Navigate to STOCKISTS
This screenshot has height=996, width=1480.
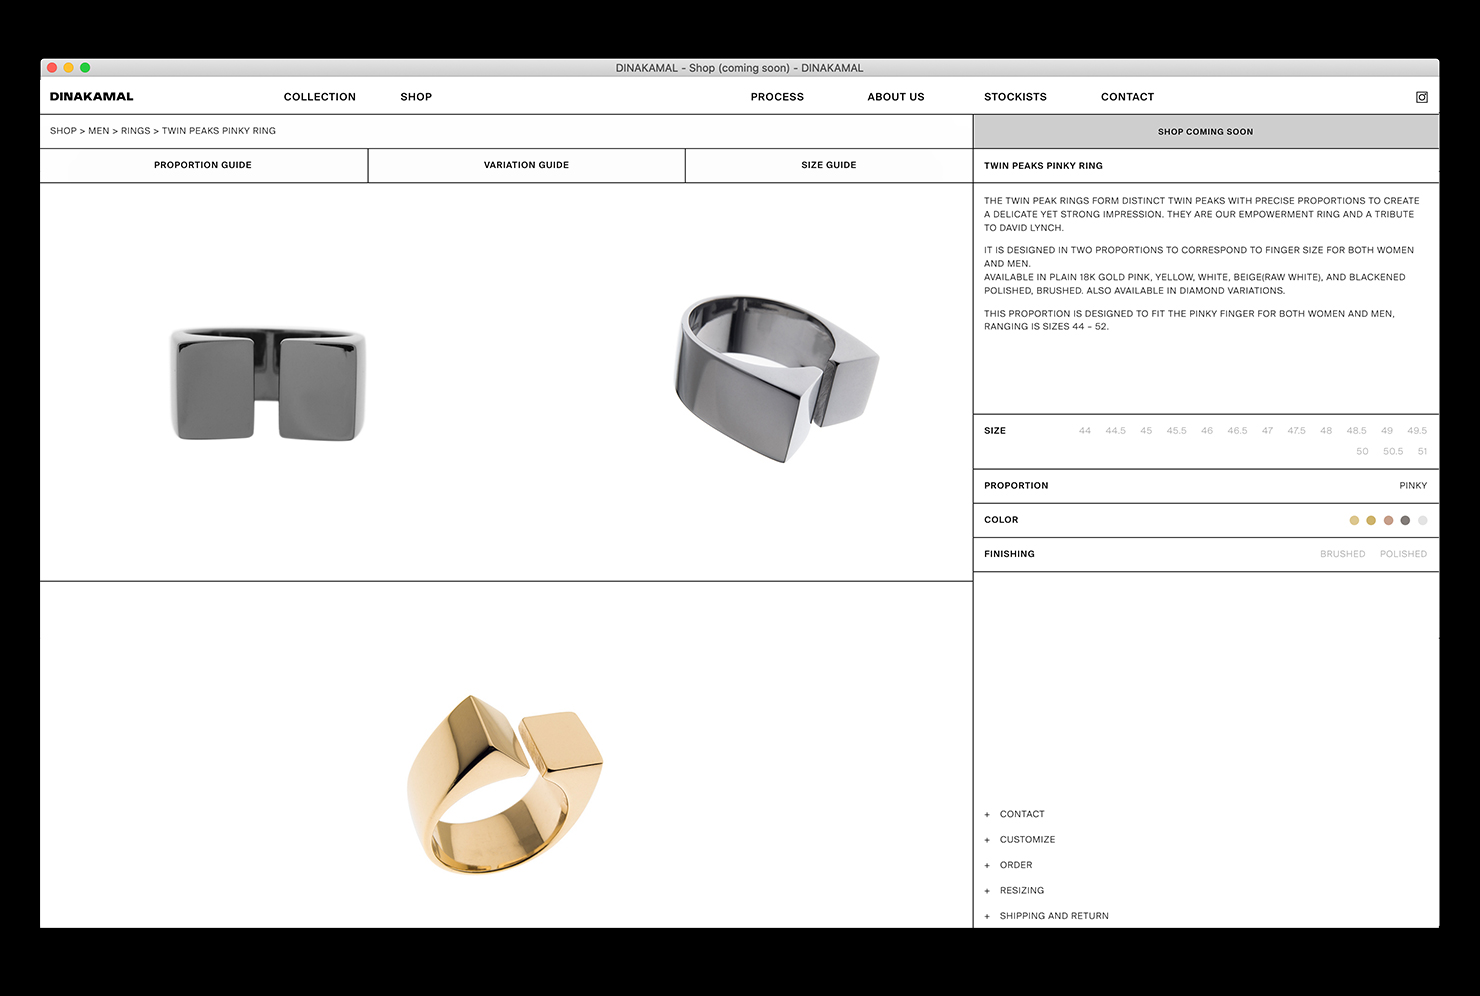click(1015, 97)
